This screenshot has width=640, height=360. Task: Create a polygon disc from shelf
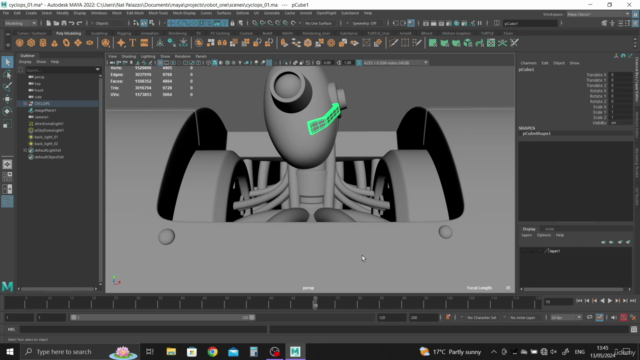[90, 43]
